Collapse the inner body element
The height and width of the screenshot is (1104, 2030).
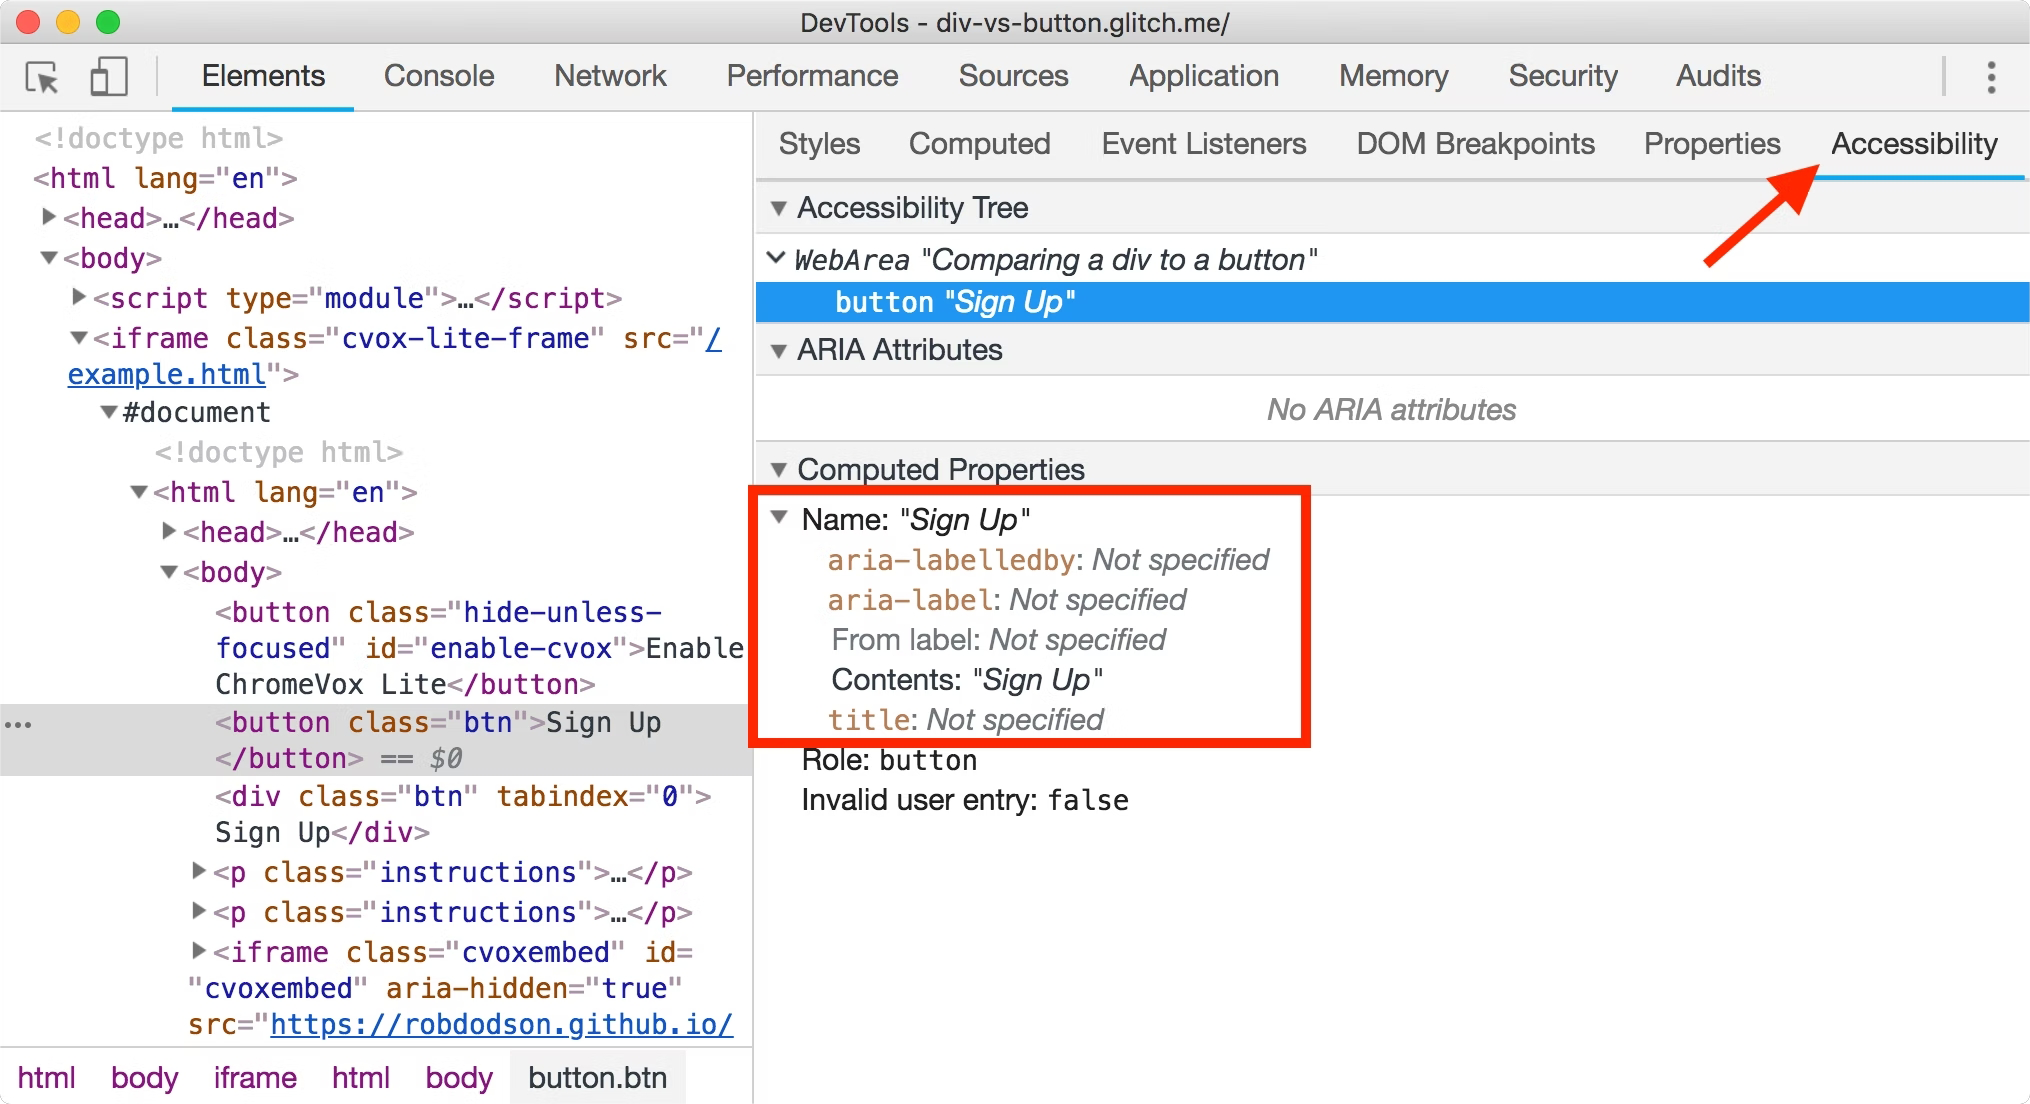168,572
